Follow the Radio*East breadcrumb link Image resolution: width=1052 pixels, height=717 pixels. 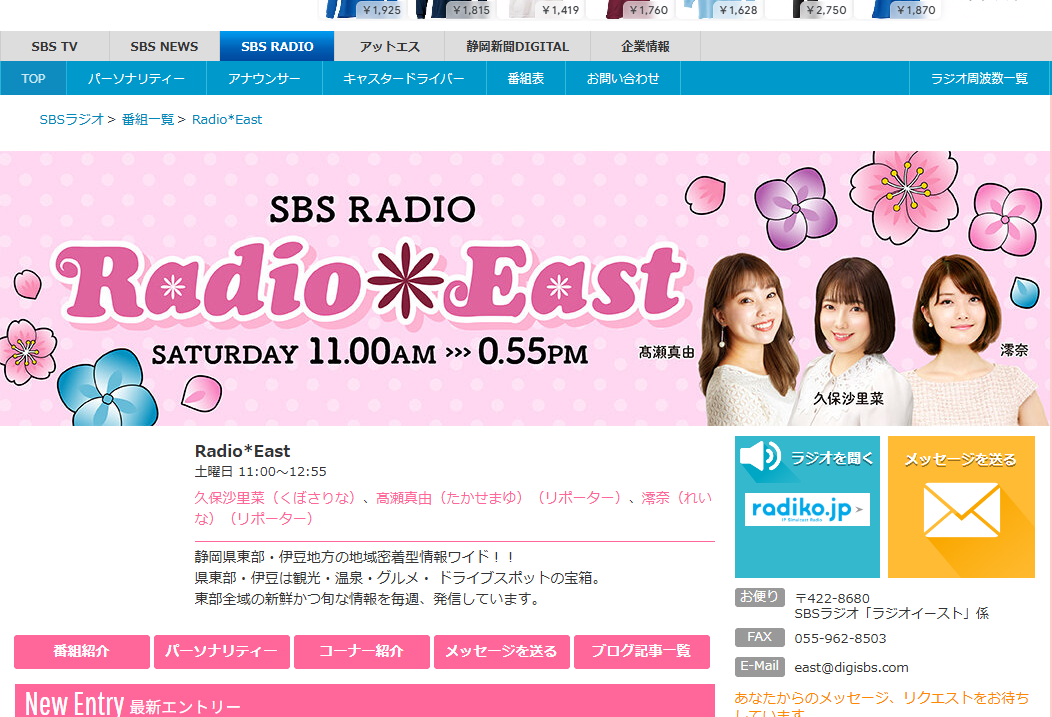pos(227,119)
